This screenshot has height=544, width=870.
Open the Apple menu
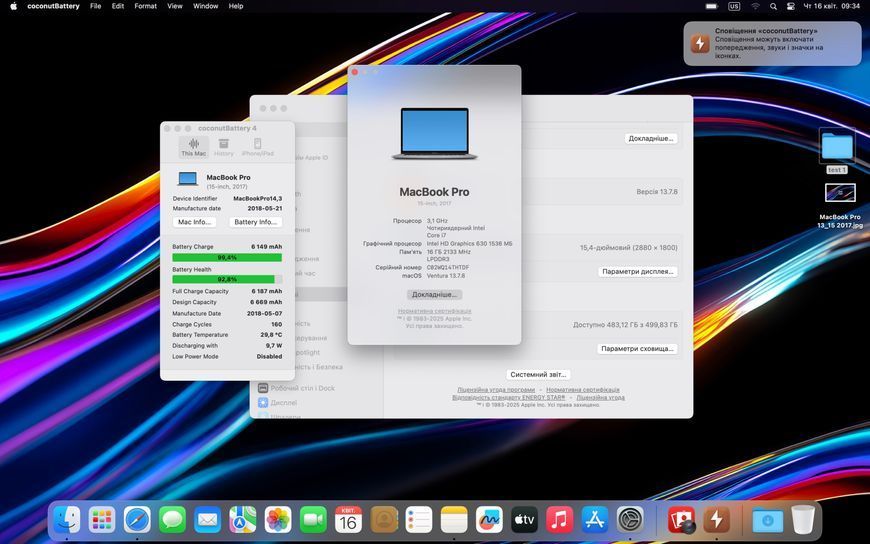13,6
